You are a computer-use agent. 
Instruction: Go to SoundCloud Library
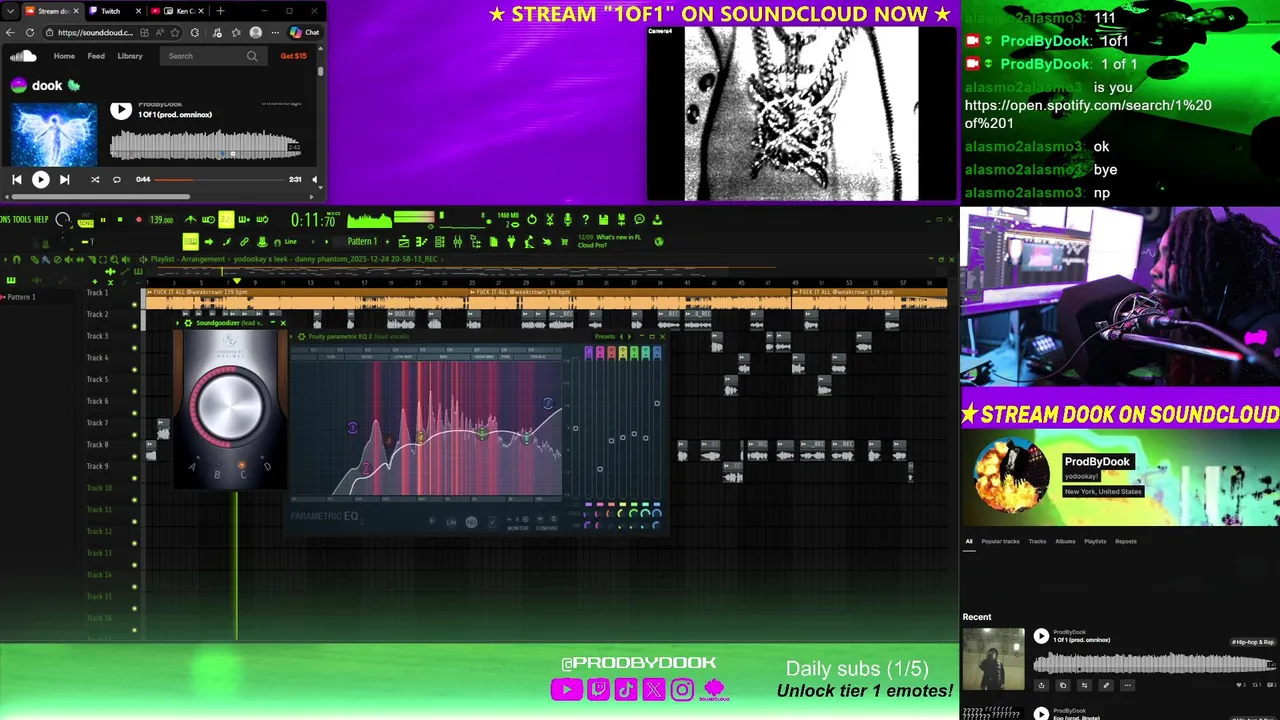pos(130,56)
